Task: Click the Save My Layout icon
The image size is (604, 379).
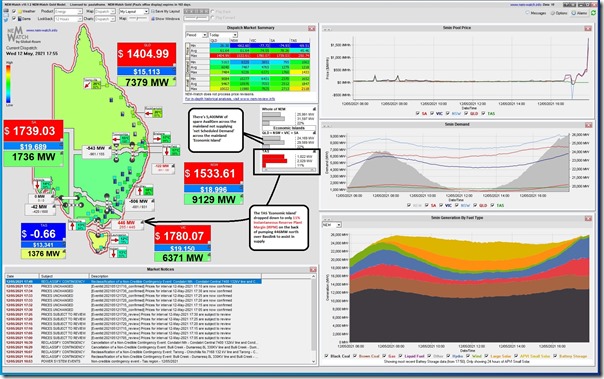Action: (x=153, y=12)
